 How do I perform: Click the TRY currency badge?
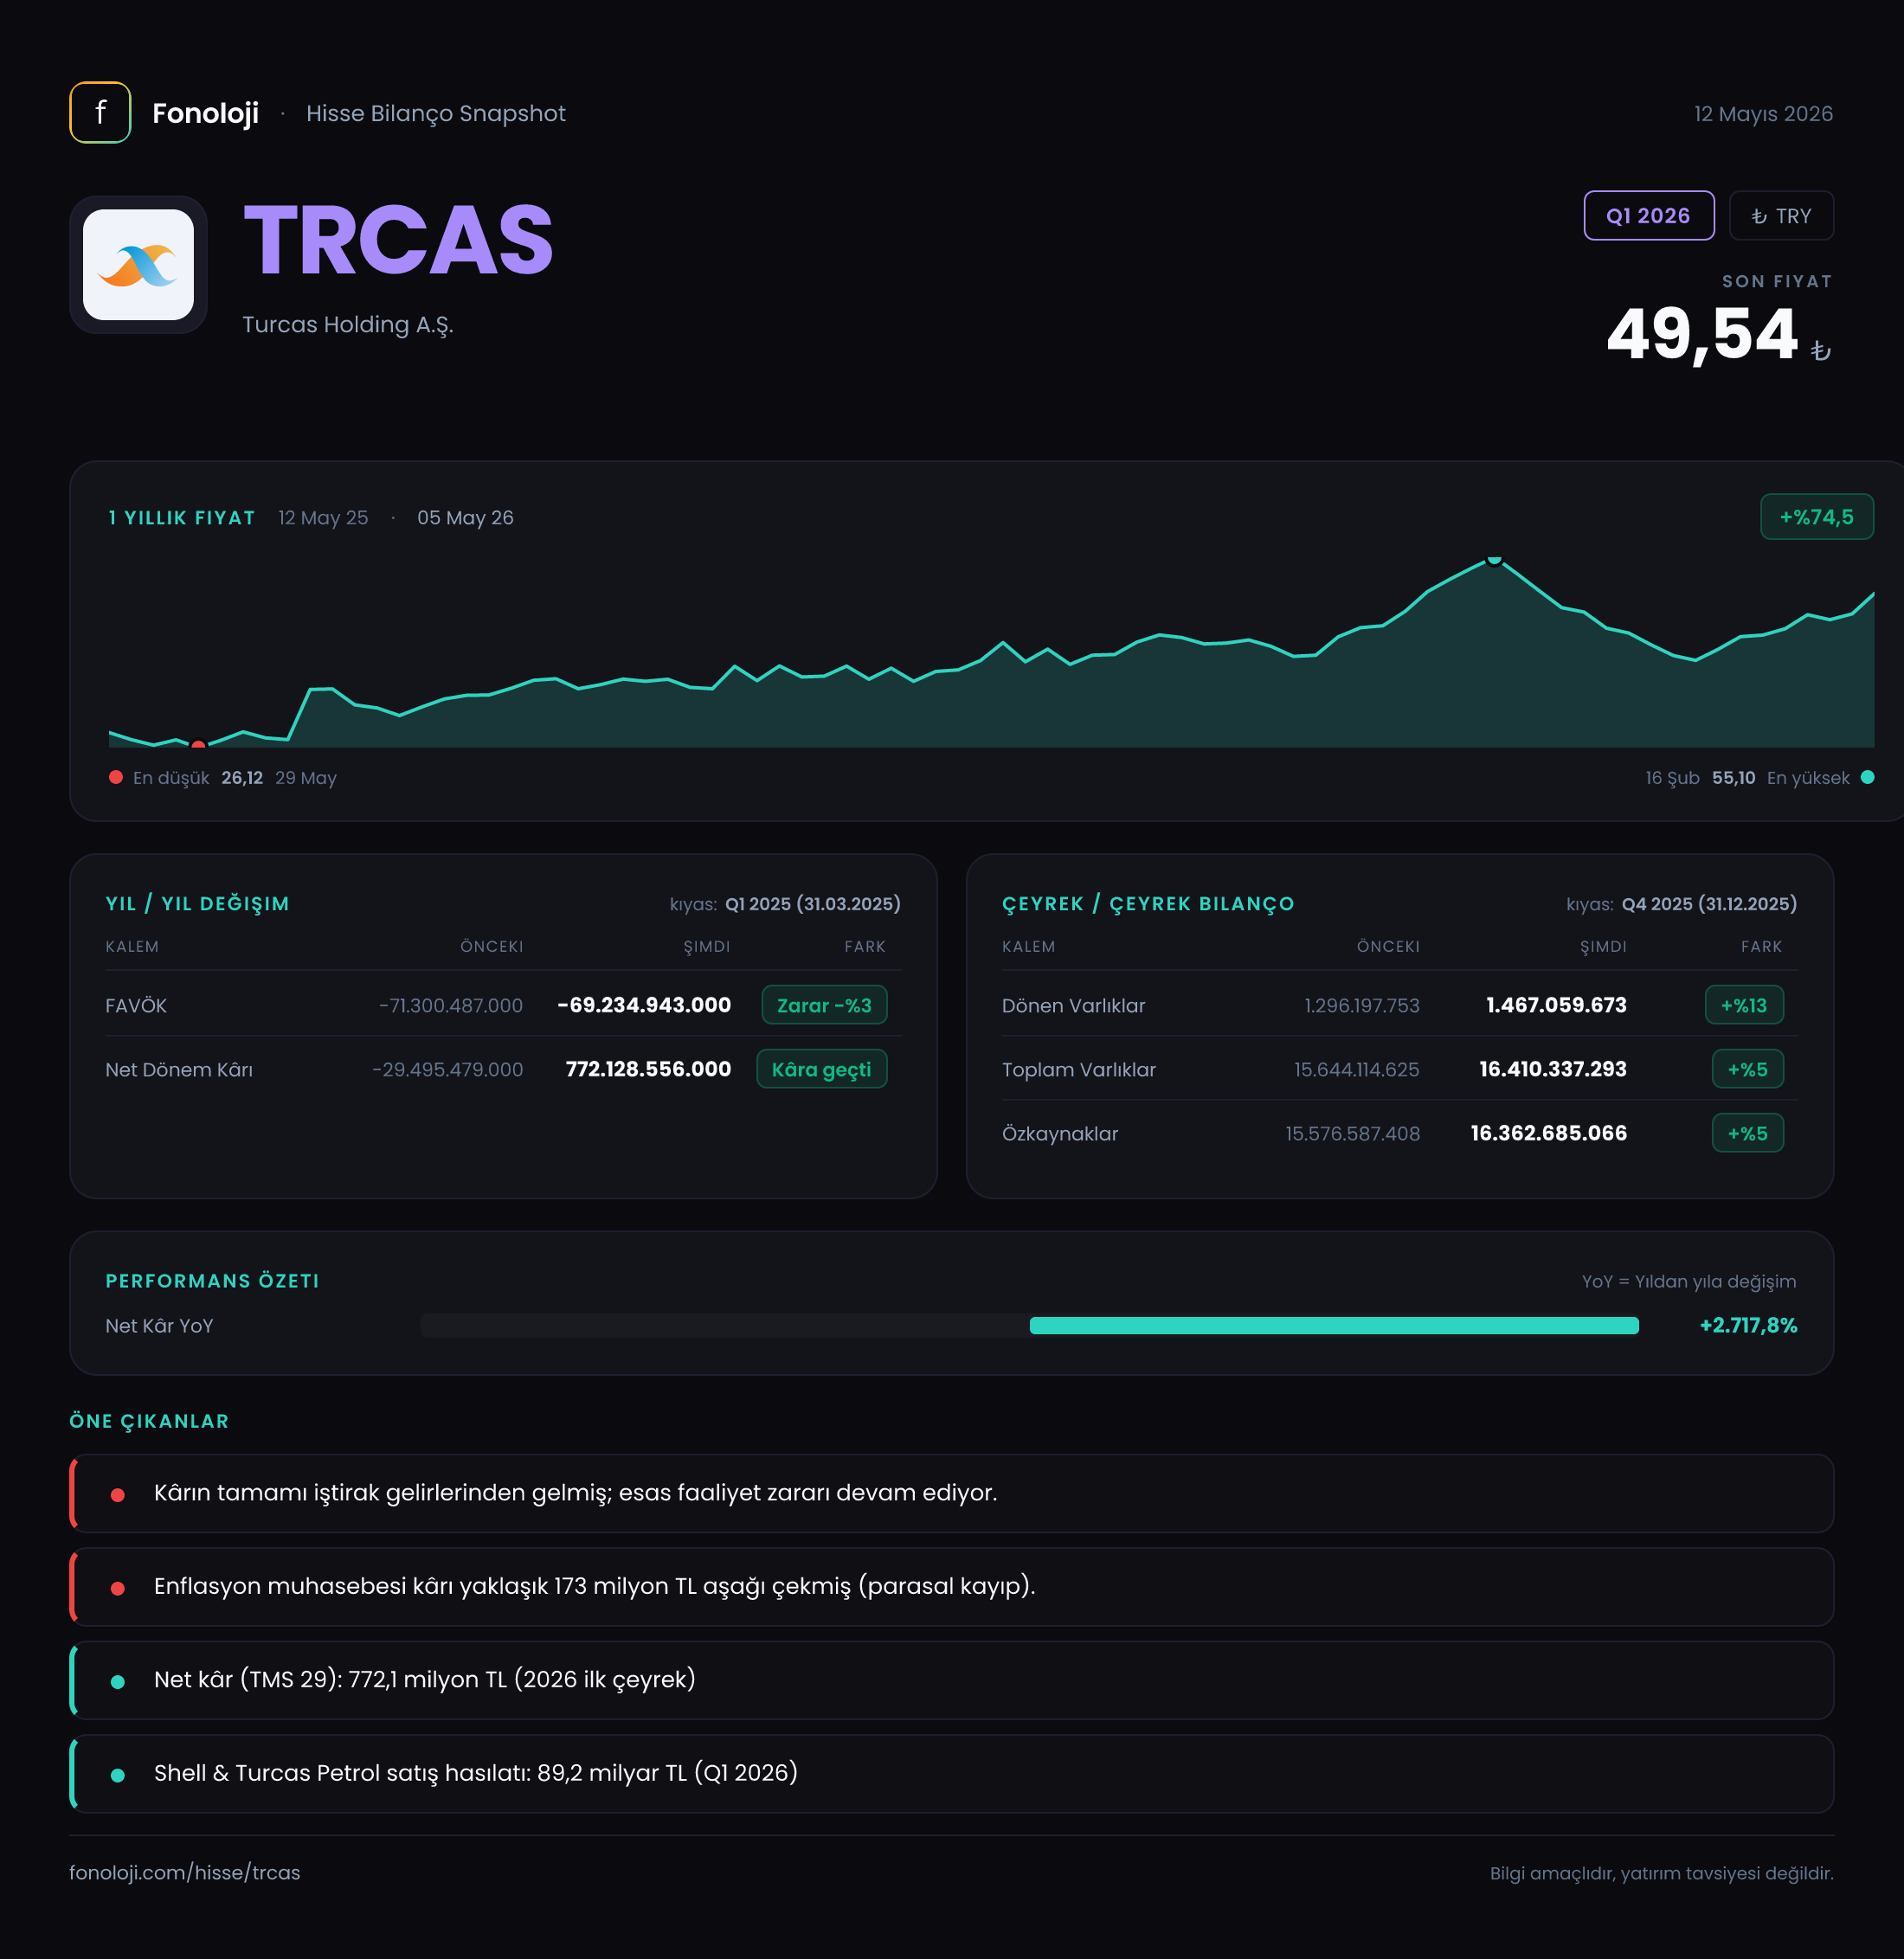pyautogui.click(x=1781, y=216)
